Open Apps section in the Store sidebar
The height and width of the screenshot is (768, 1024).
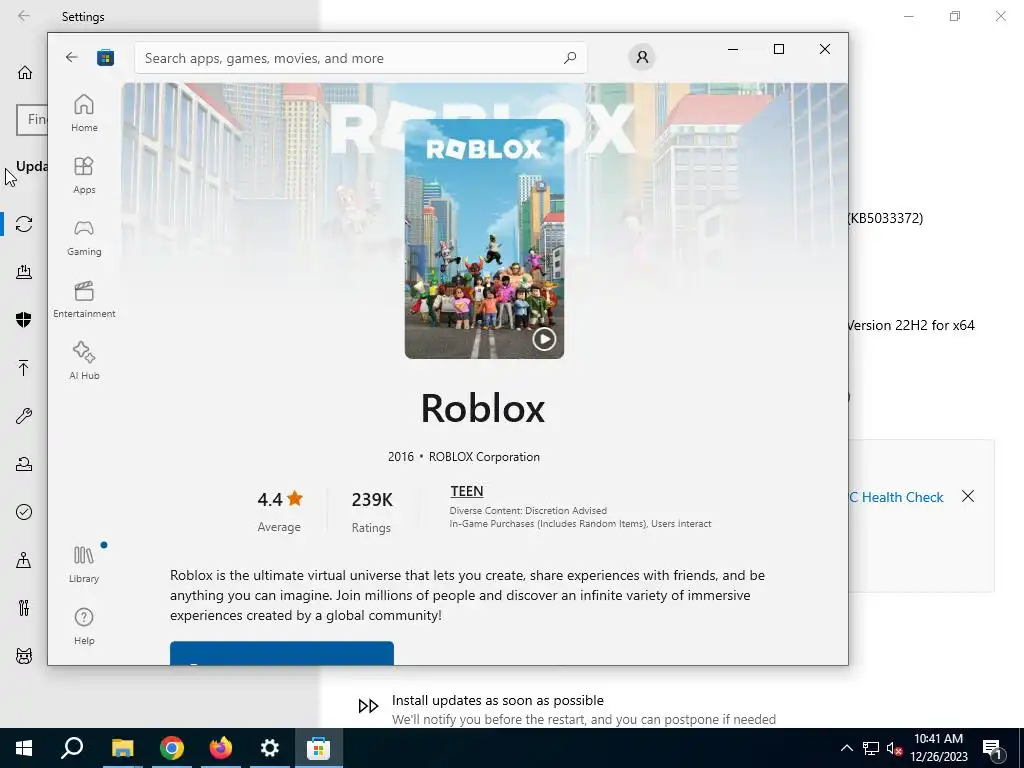coord(84,175)
